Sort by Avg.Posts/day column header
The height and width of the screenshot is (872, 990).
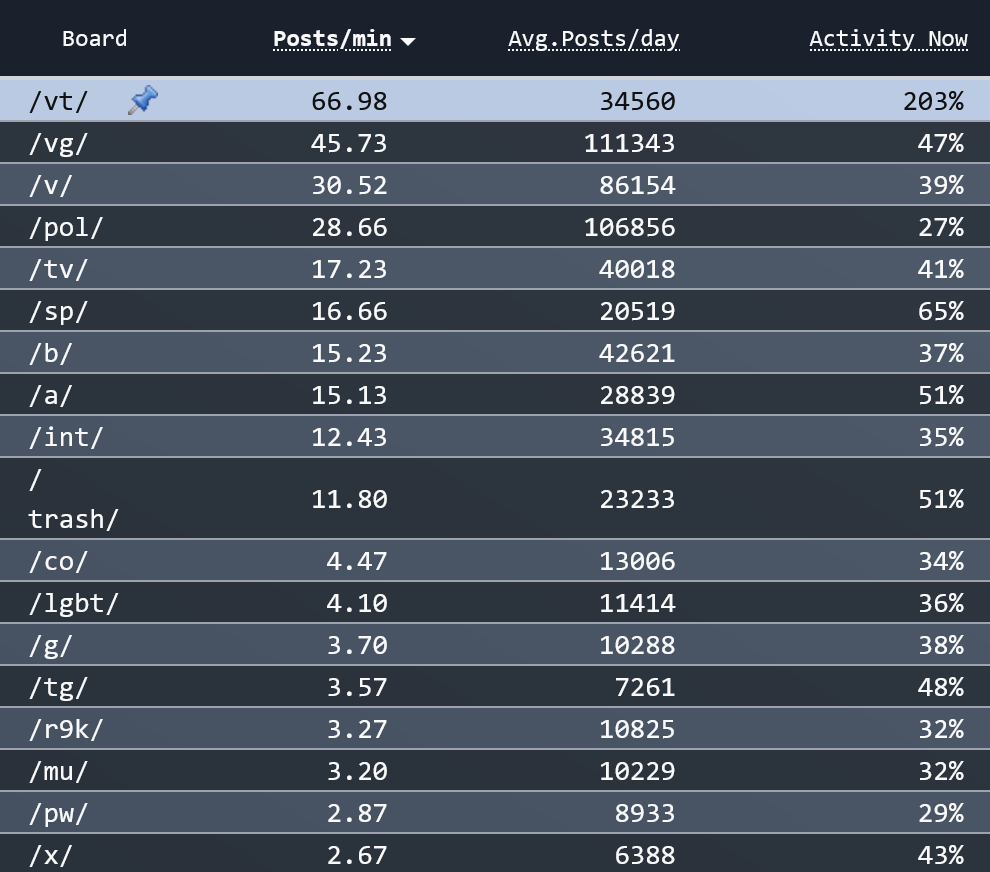(x=593, y=39)
